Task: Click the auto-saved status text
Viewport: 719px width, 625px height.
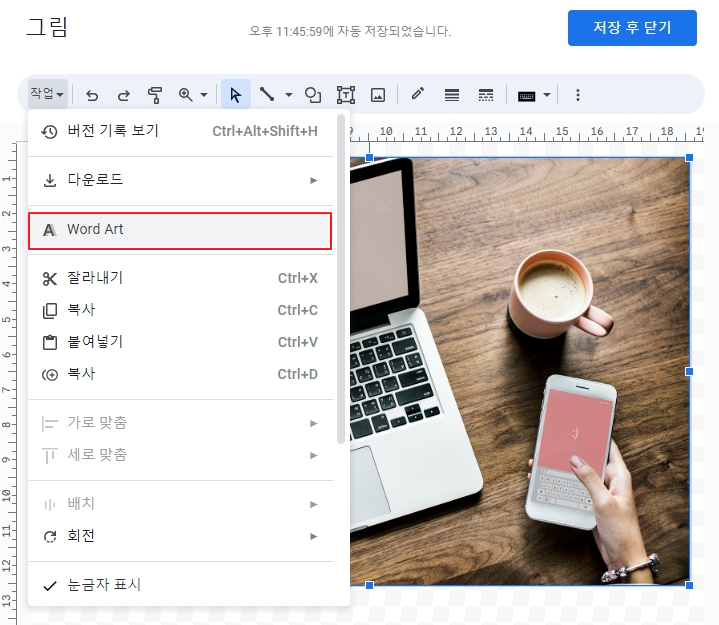Action: click(x=350, y=31)
